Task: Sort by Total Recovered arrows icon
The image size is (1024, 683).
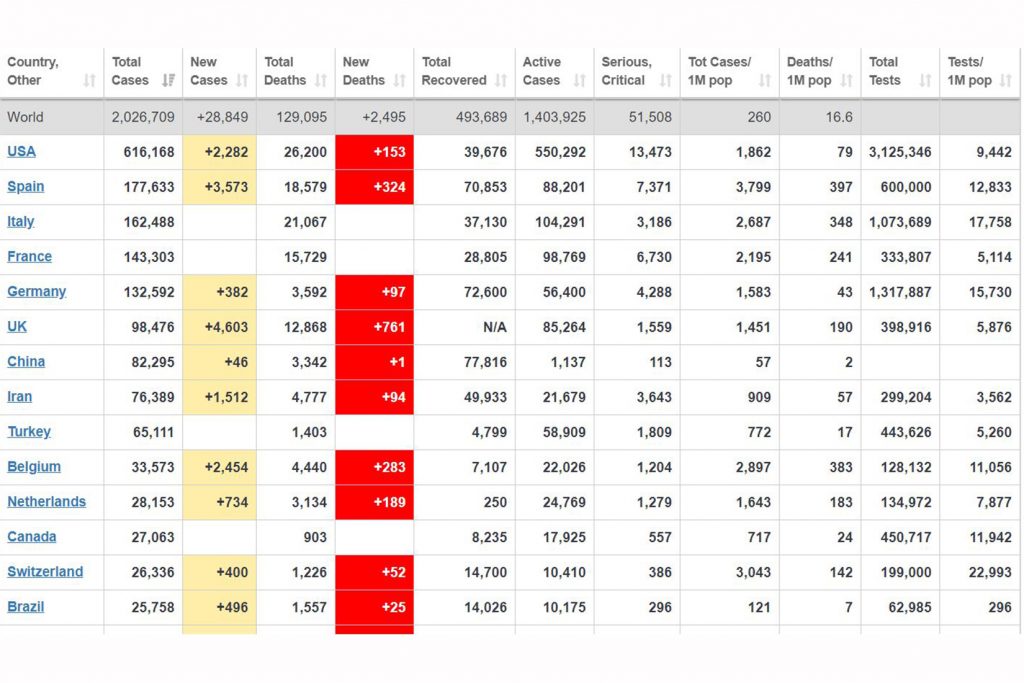Action: point(501,80)
